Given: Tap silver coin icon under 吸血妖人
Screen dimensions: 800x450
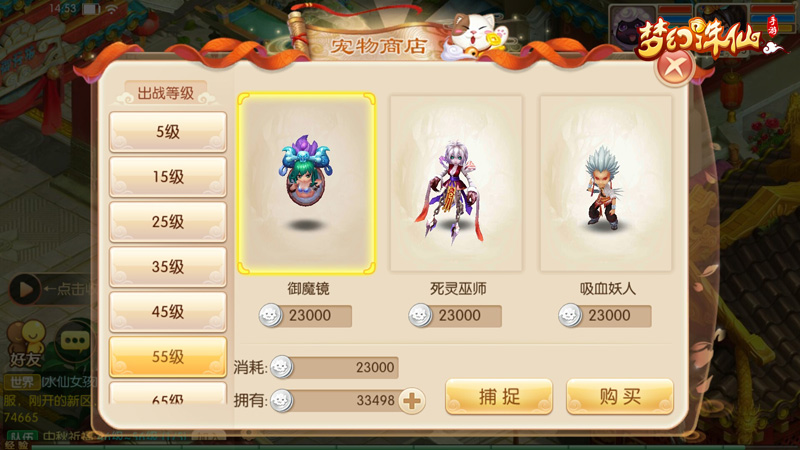Looking at the screenshot, I should click(x=570, y=315).
